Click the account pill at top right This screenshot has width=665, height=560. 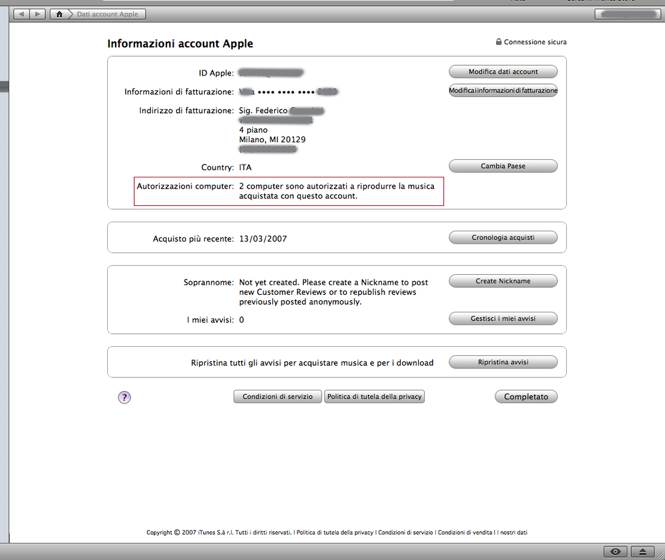point(629,14)
